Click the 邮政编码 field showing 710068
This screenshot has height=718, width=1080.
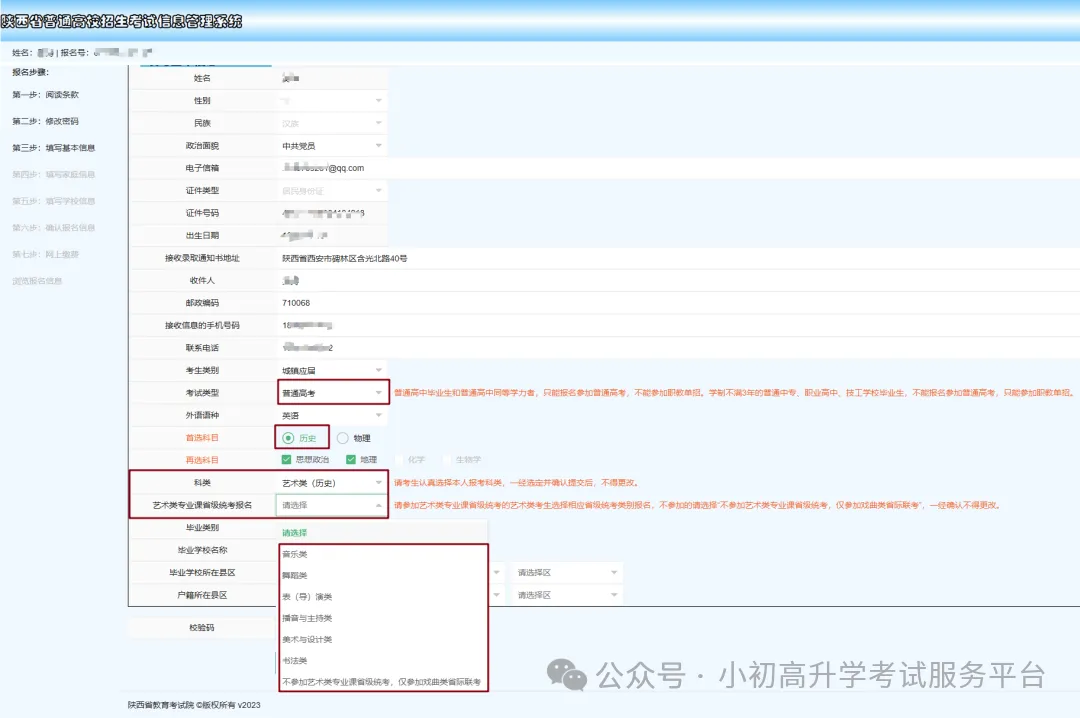click(678, 303)
